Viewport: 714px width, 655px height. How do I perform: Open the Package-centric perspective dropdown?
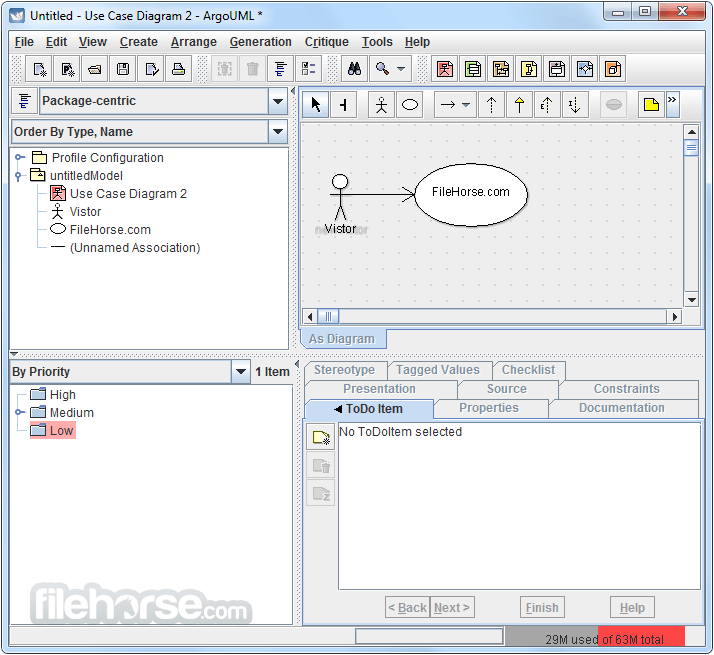pyautogui.click(x=278, y=101)
